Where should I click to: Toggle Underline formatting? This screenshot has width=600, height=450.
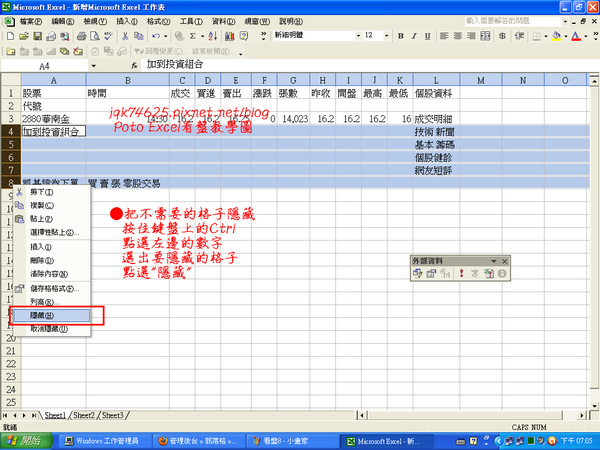(427, 36)
